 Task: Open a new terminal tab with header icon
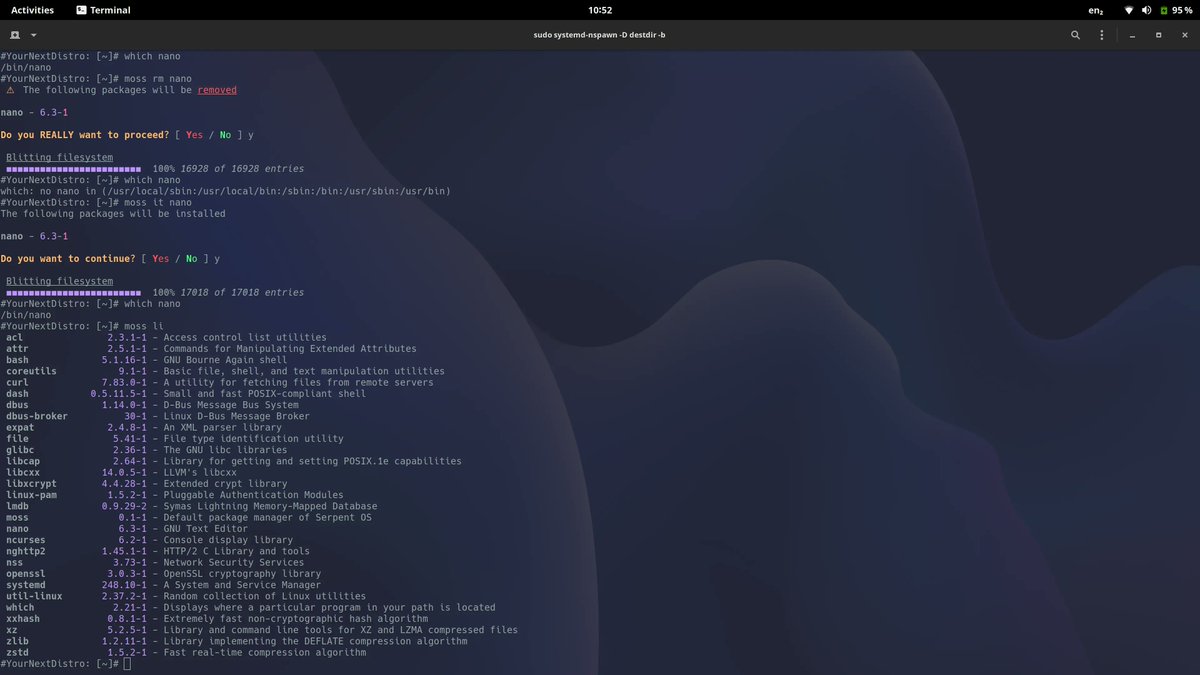coord(15,35)
